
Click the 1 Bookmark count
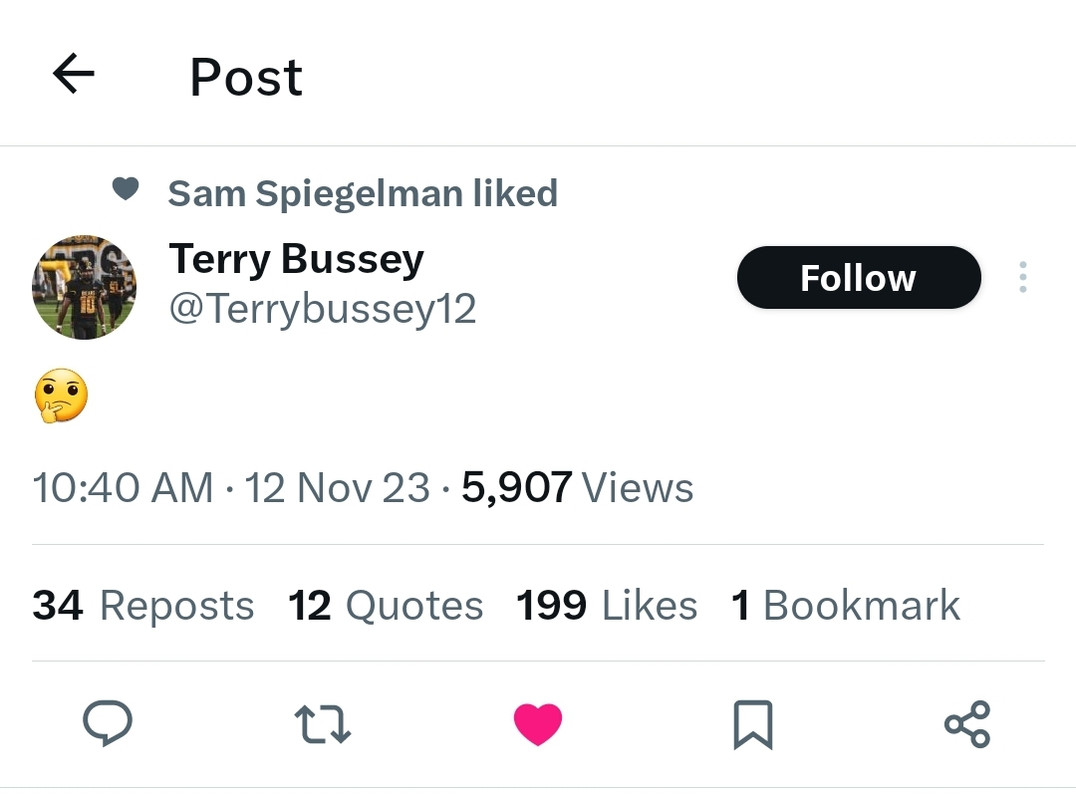click(845, 605)
